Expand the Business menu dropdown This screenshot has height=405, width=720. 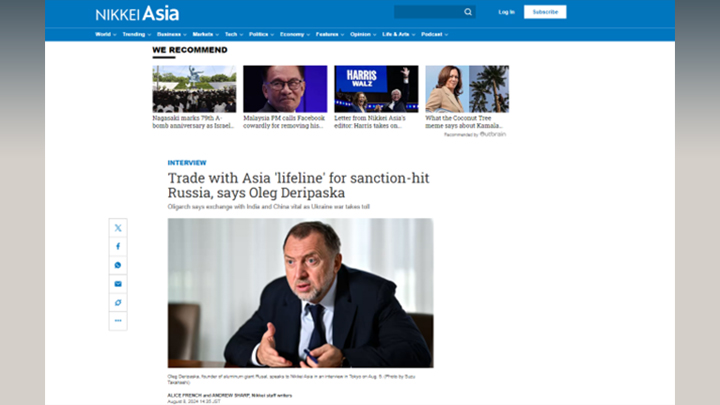[x=172, y=34]
